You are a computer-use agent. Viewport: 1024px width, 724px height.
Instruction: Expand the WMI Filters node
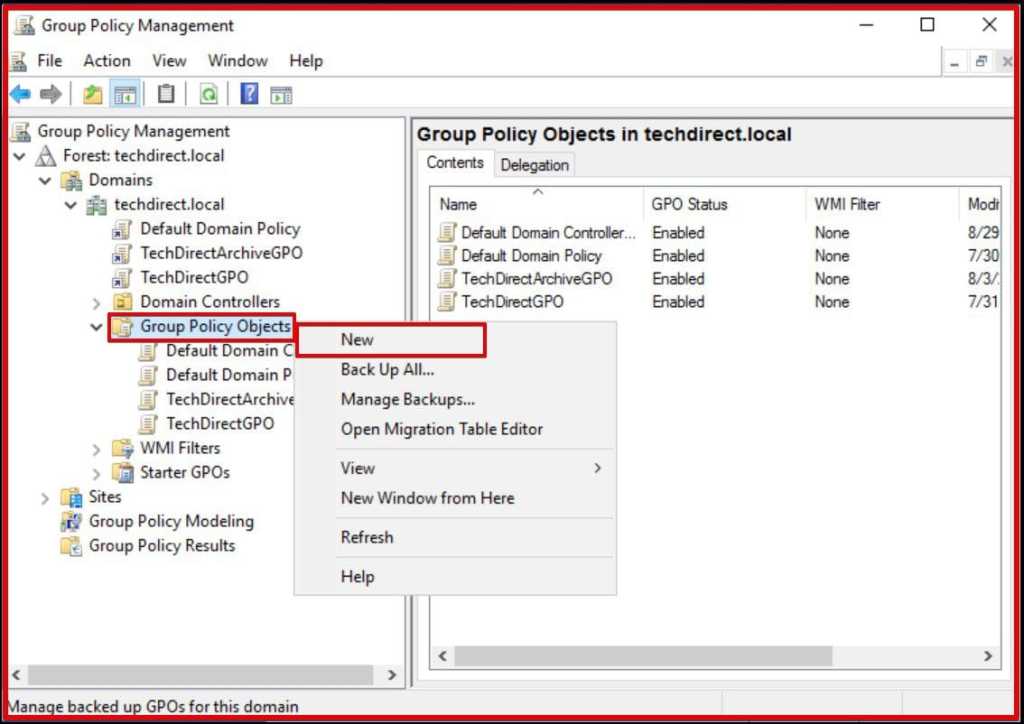tap(97, 449)
